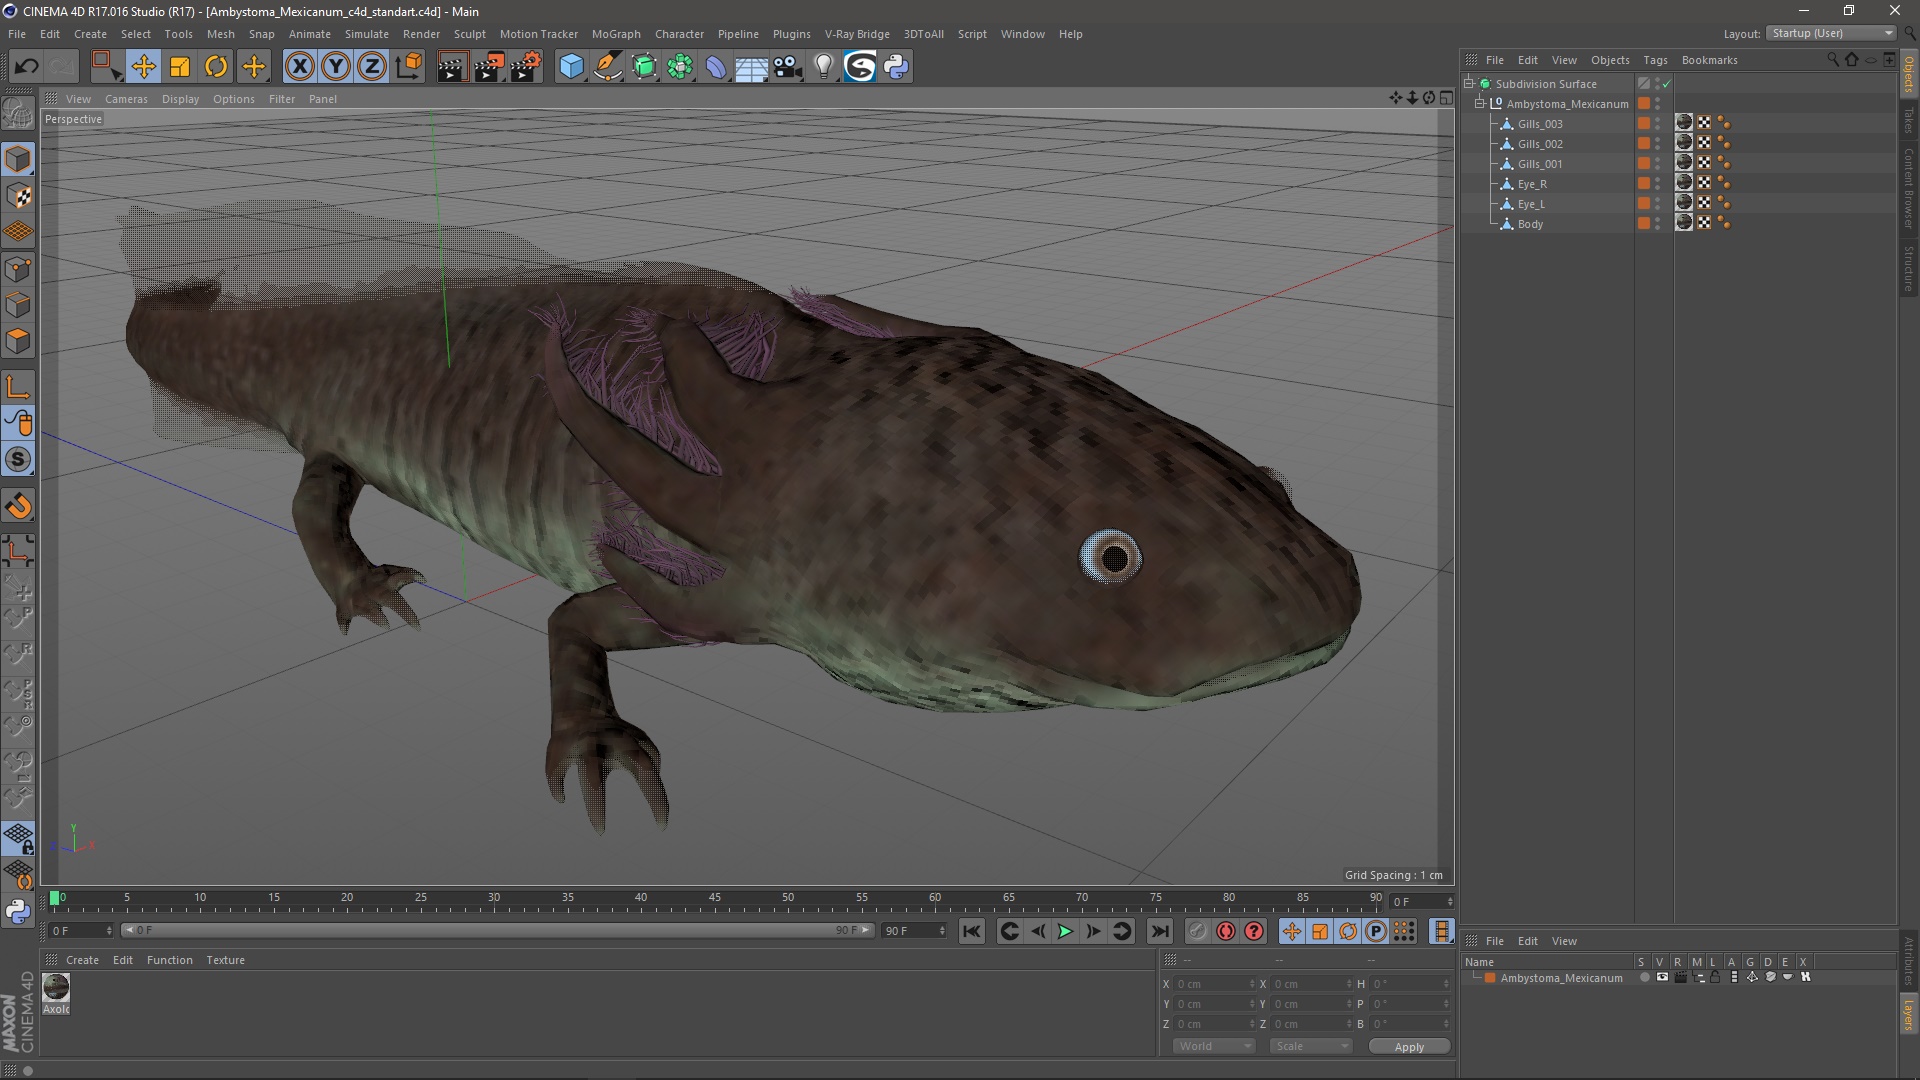1920x1080 pixels.
Task: Toggle the Subdivision Surface enable checkmark
Action: pos(1666,84)
